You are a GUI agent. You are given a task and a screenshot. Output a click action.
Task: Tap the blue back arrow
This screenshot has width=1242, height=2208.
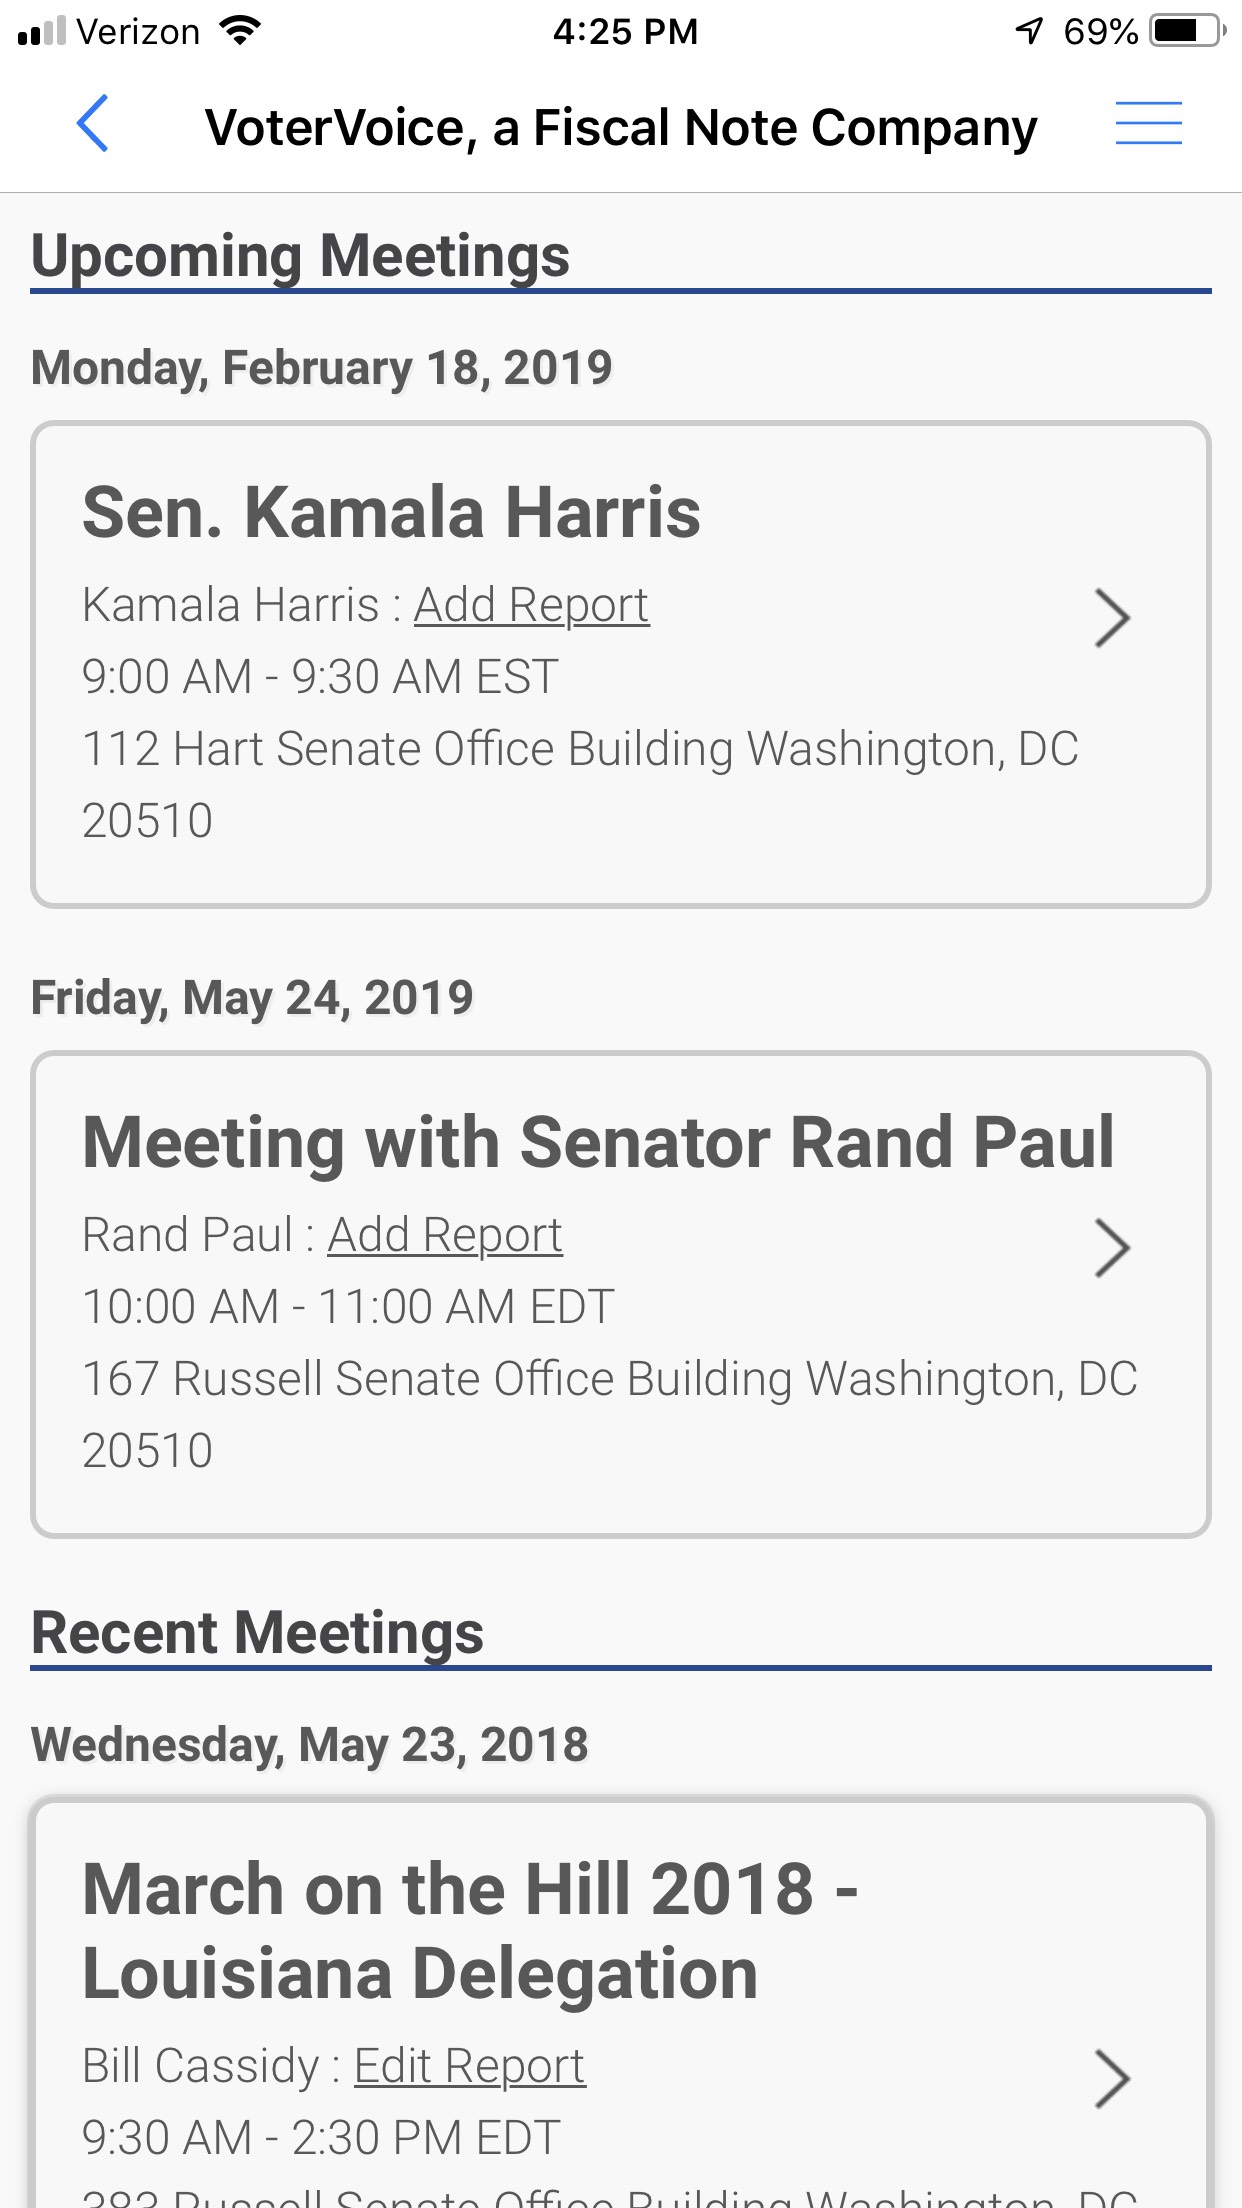pyautogui.click(x=92, y=124)
